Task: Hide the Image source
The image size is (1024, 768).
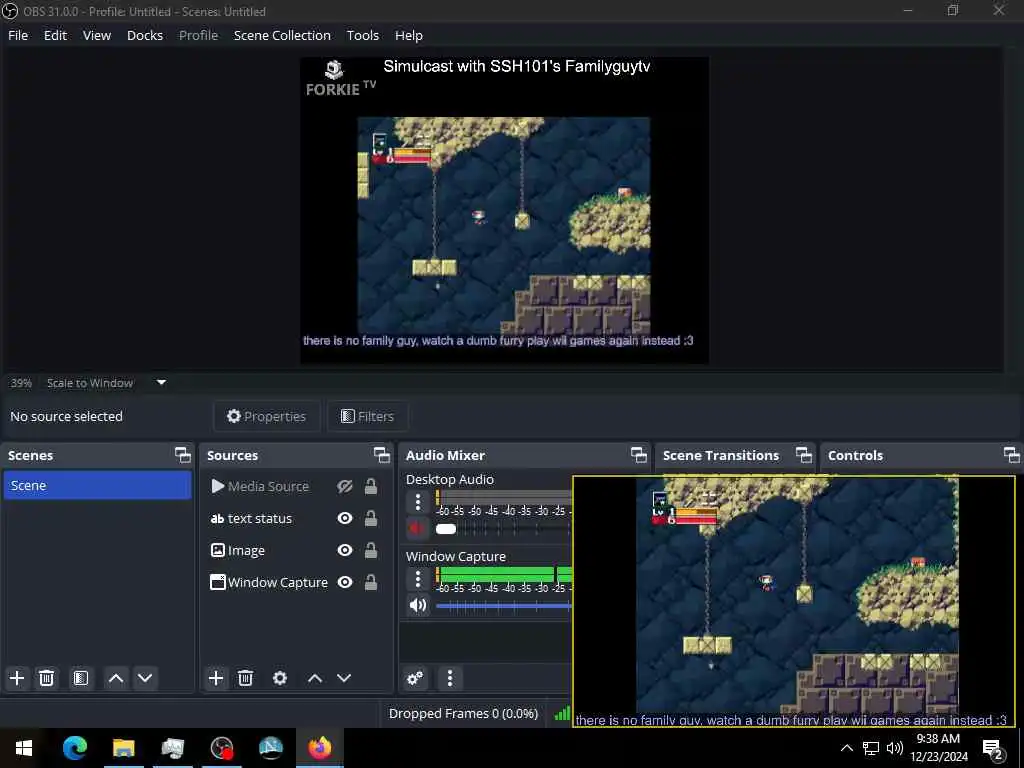Action: click(344, 550)
